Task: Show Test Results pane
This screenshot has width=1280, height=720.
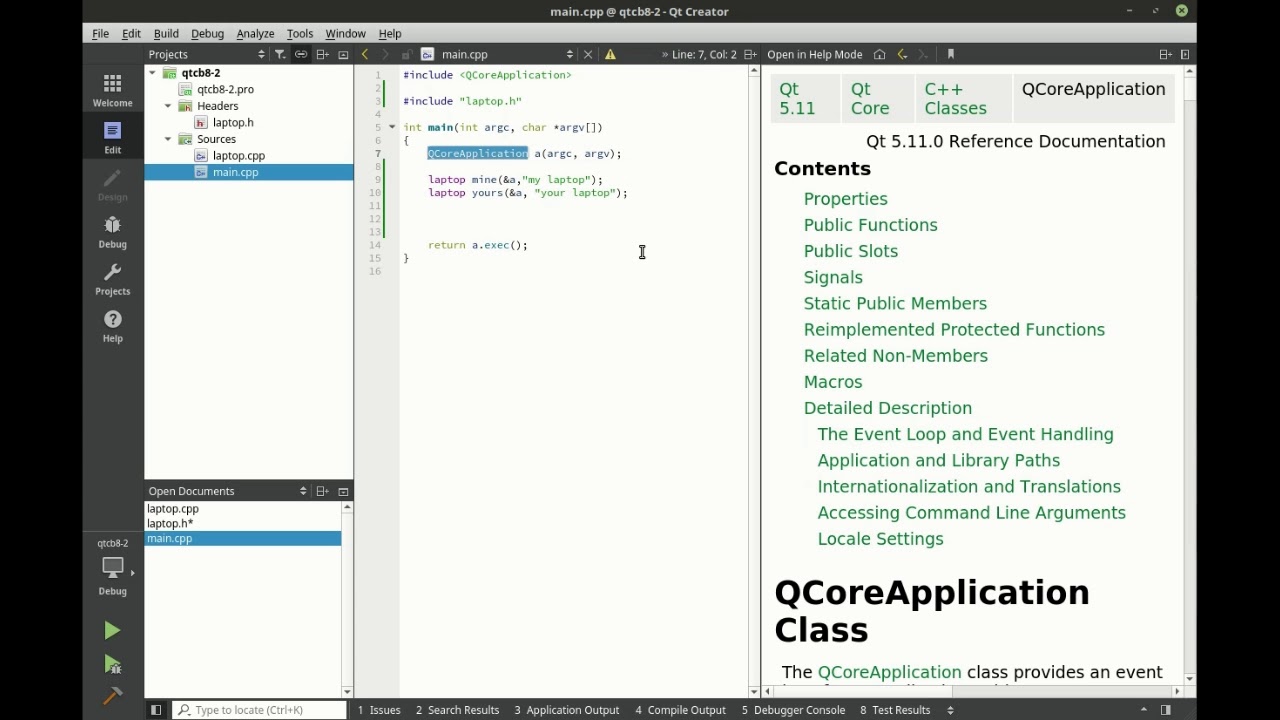Action: [895, 710]
